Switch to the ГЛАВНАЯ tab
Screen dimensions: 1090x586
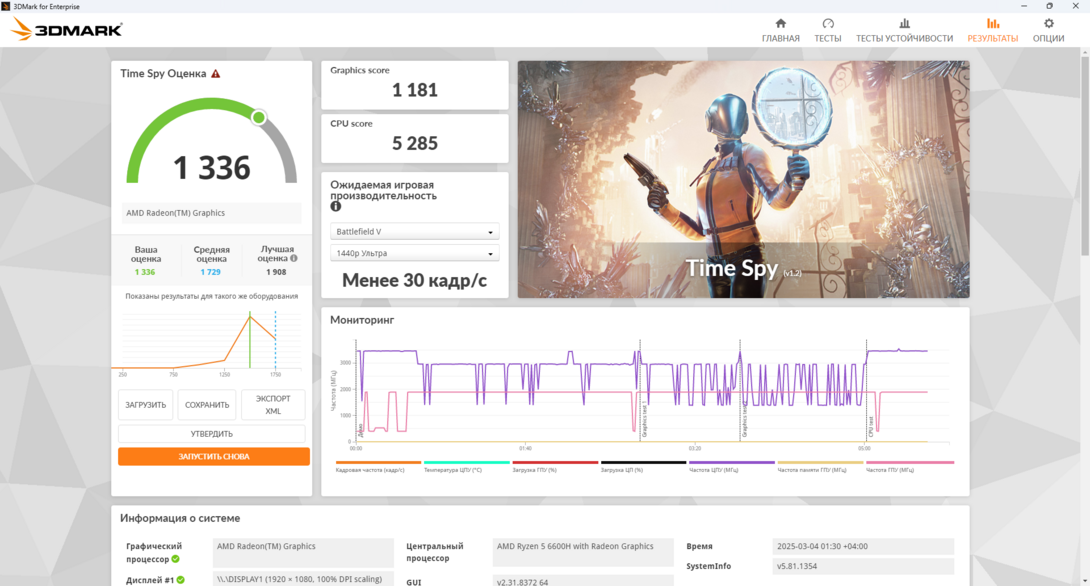tap(780, 27)
